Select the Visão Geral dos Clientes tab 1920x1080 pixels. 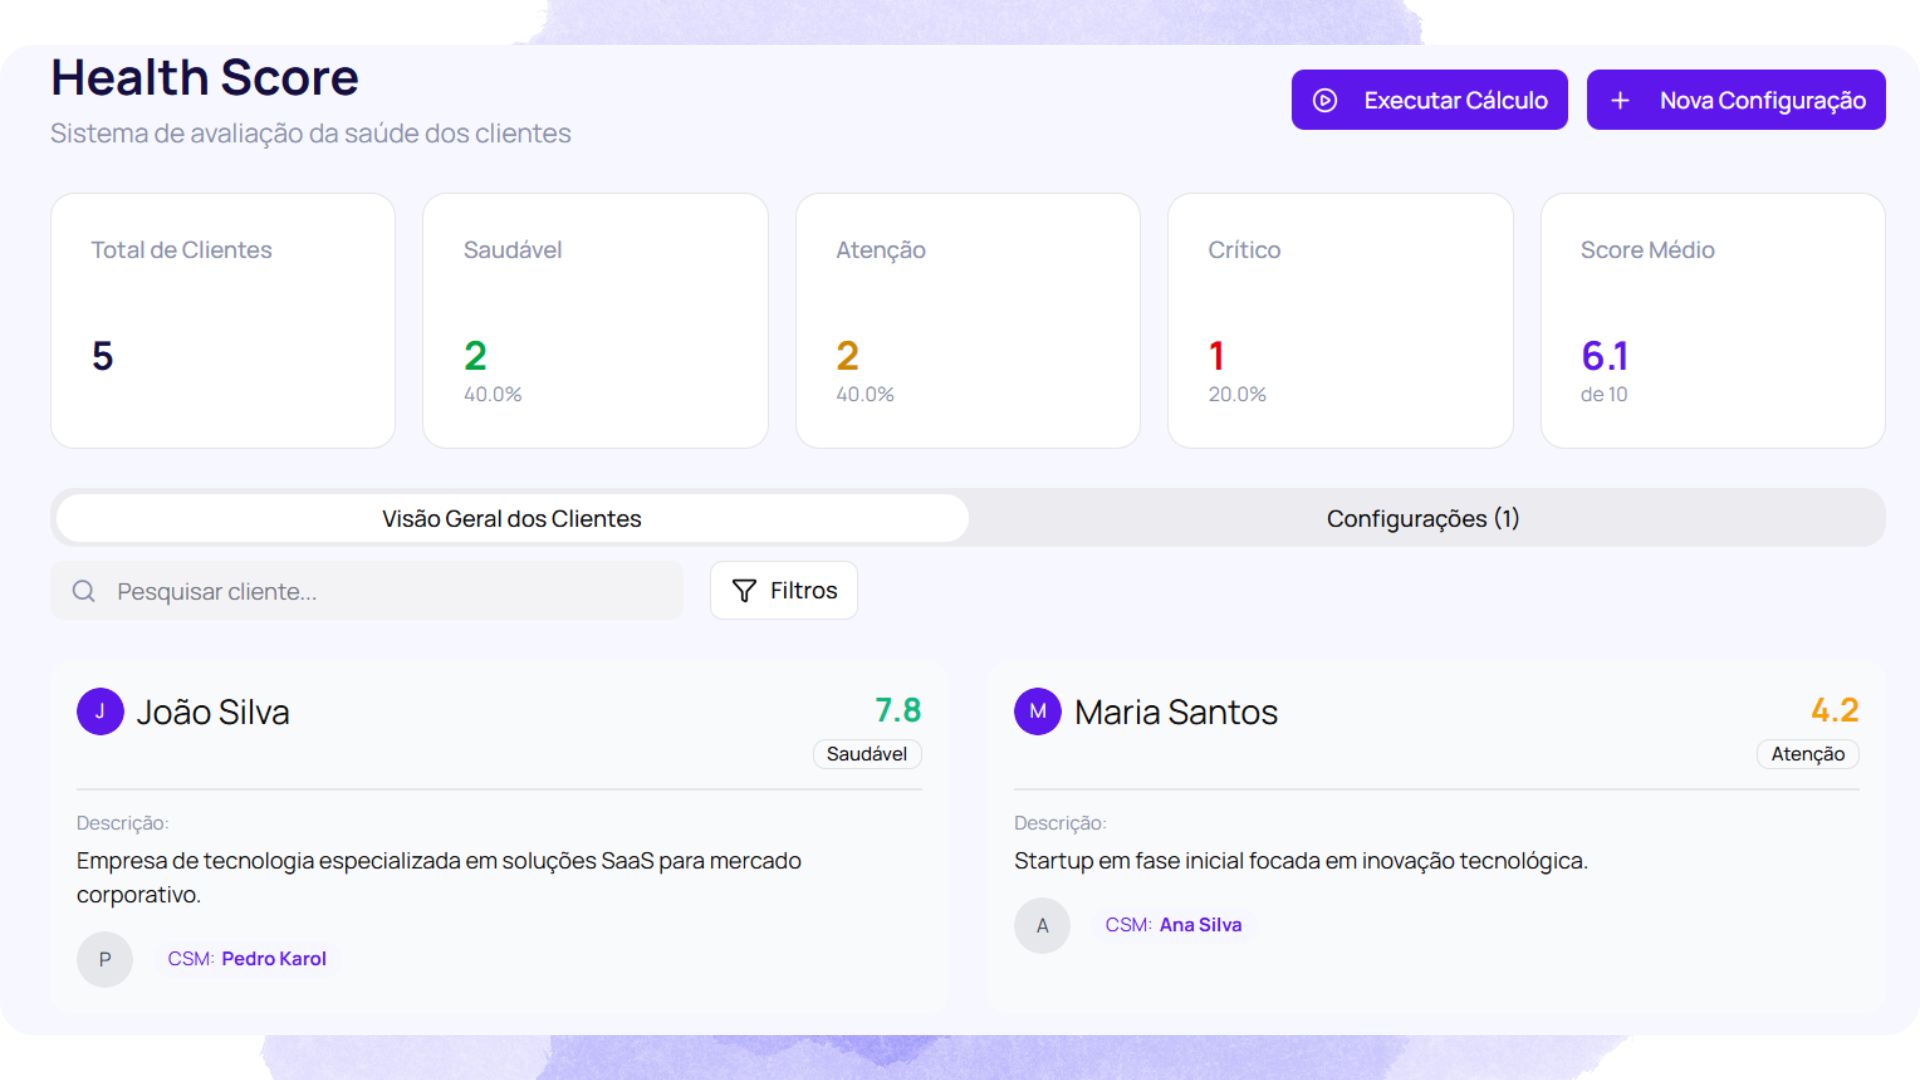click(x=511, y=518)
